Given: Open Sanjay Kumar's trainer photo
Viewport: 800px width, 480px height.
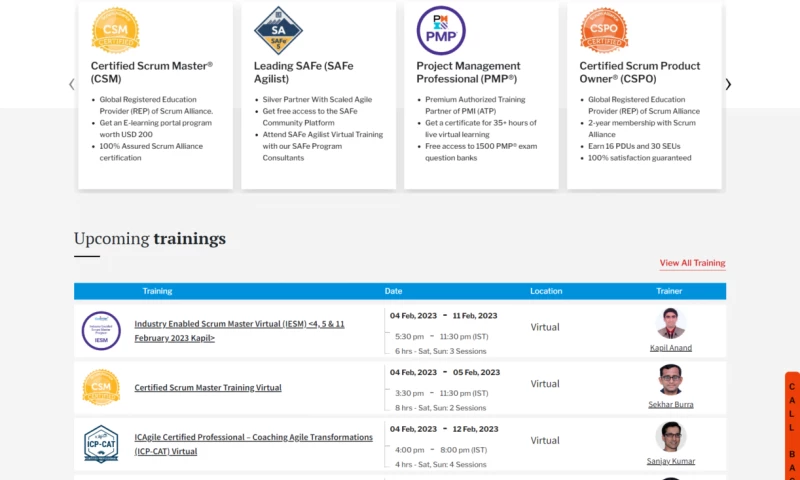Looking at the screenshot, I should [670, 437].
